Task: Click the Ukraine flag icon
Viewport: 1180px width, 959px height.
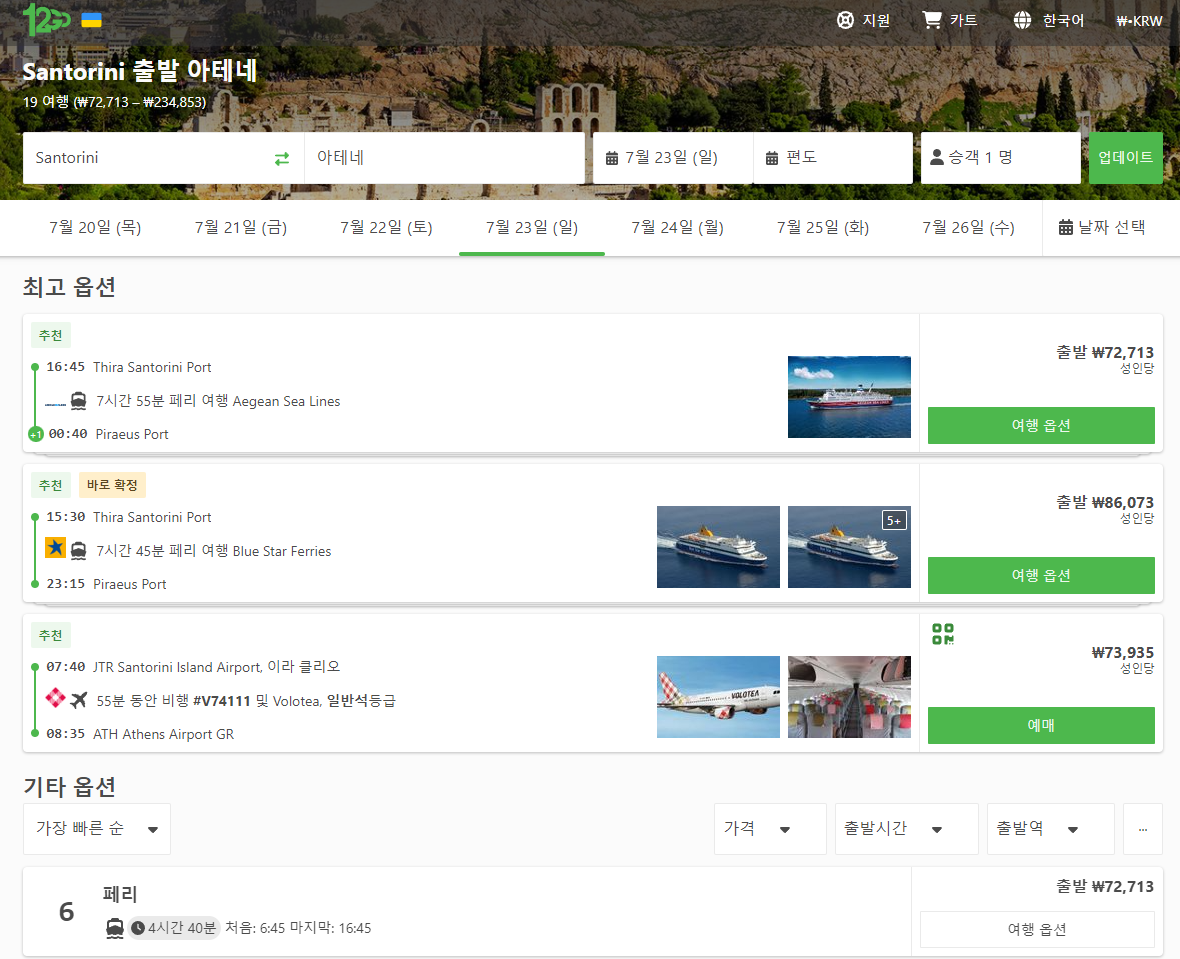Action: click(91, 20)
